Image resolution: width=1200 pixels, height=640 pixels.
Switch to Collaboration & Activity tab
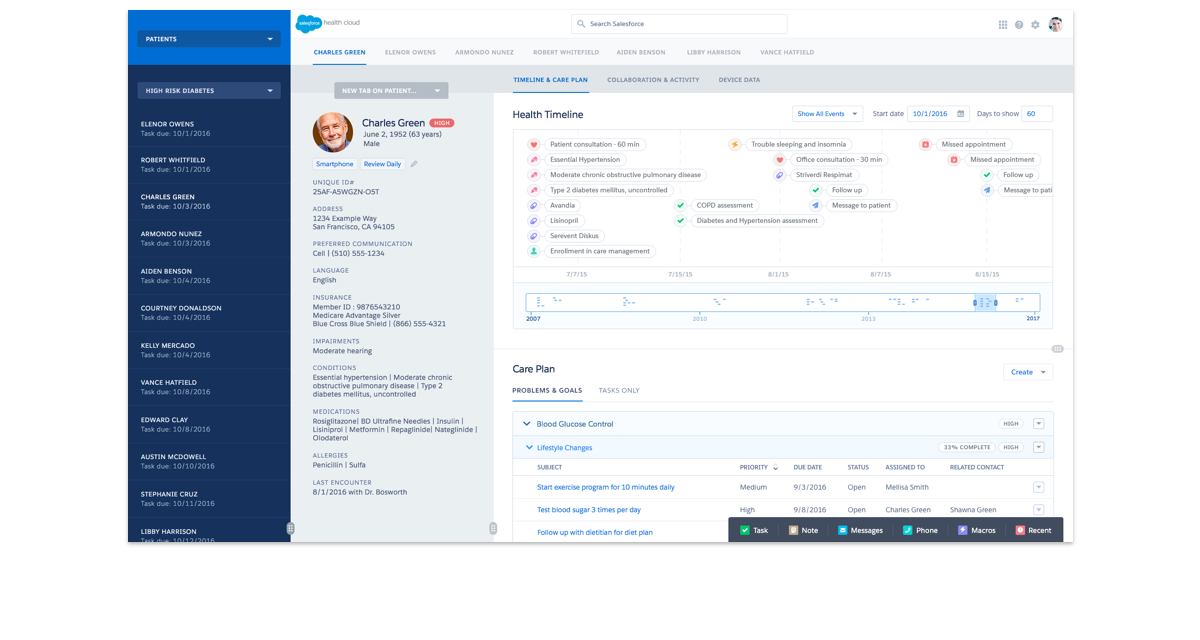(x=652, y=80)
